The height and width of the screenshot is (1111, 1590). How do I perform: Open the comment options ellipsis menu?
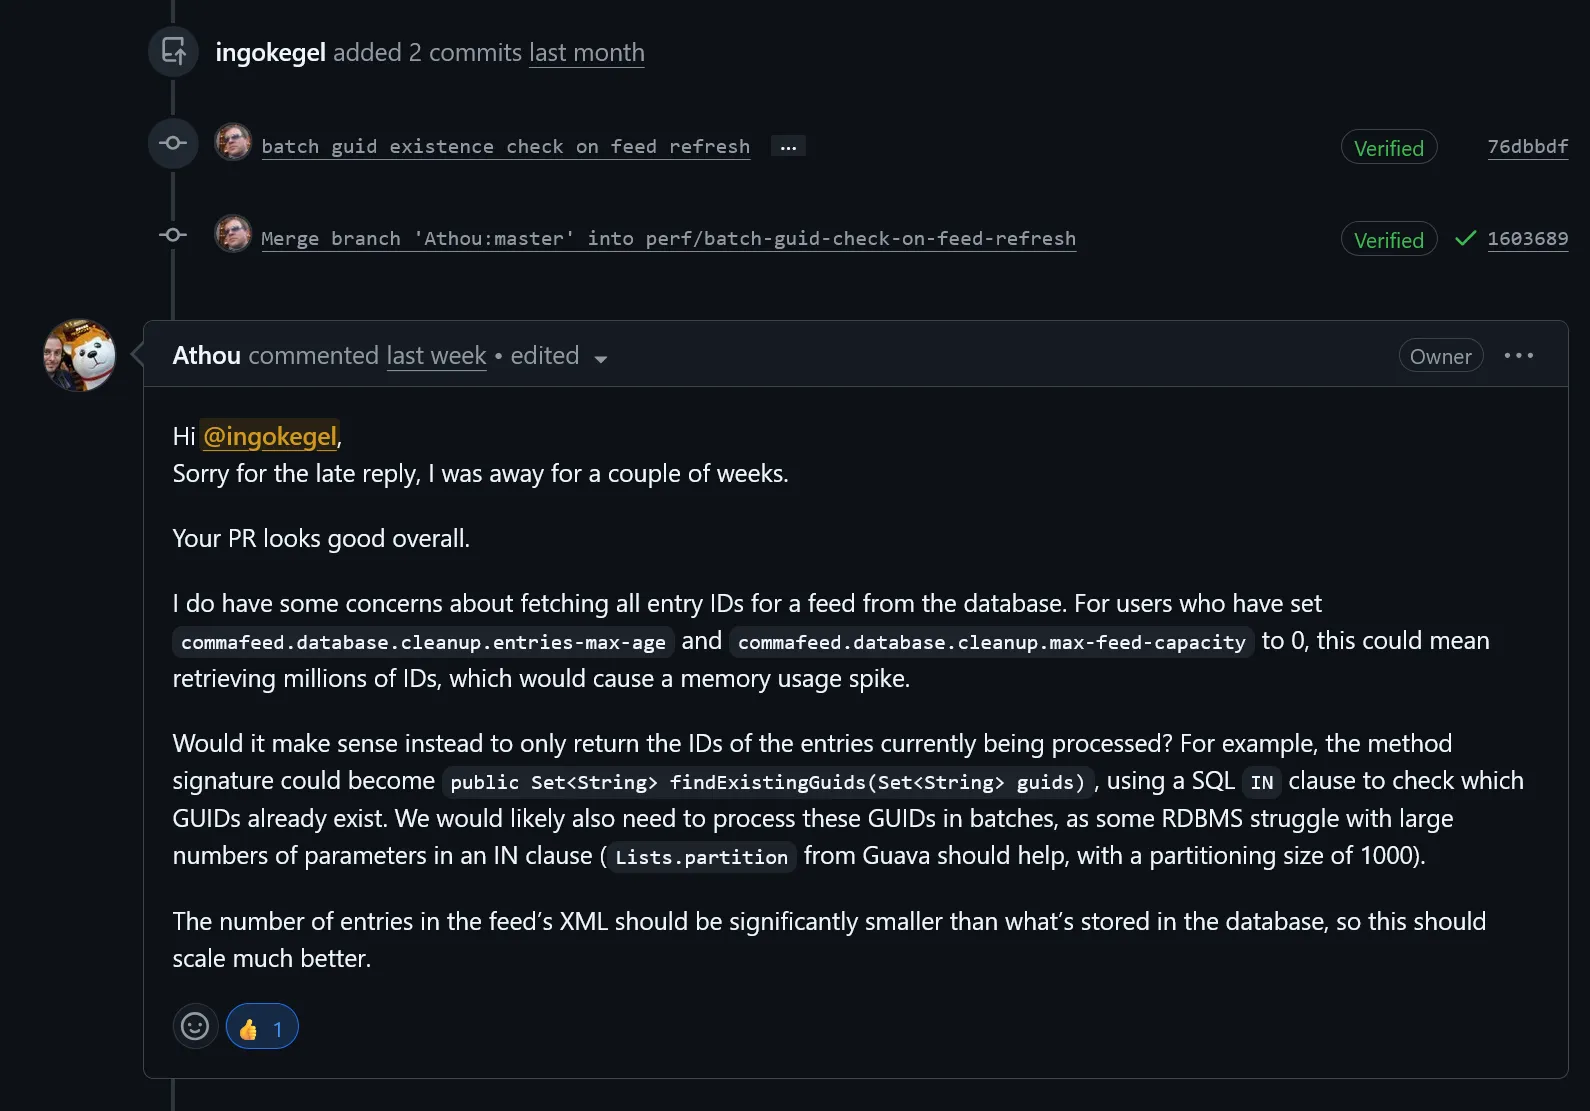click(x=1518, y=356)
